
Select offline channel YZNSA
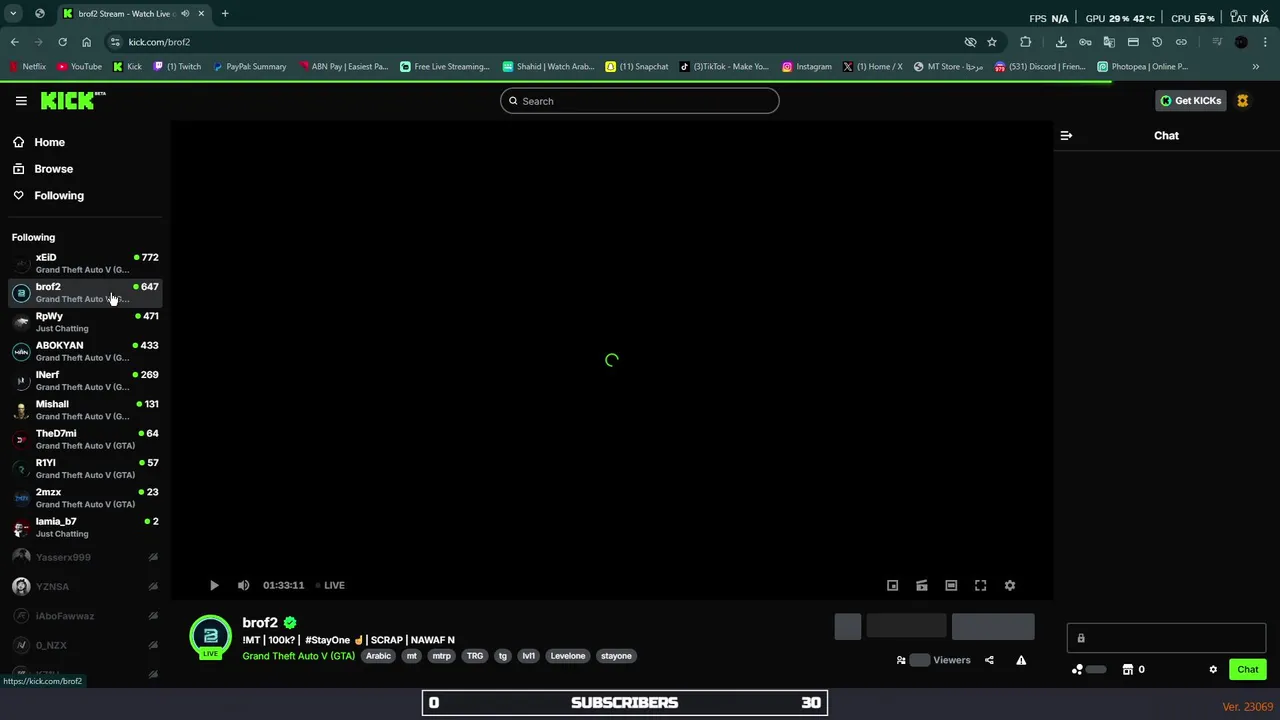pyautogui.click(x=85, y=586)
